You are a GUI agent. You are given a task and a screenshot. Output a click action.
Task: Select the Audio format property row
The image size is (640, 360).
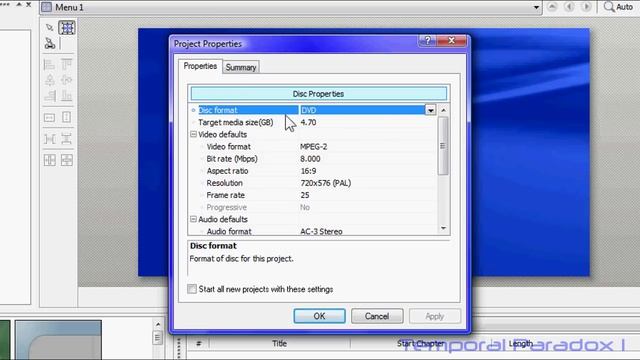click(229, 231)
